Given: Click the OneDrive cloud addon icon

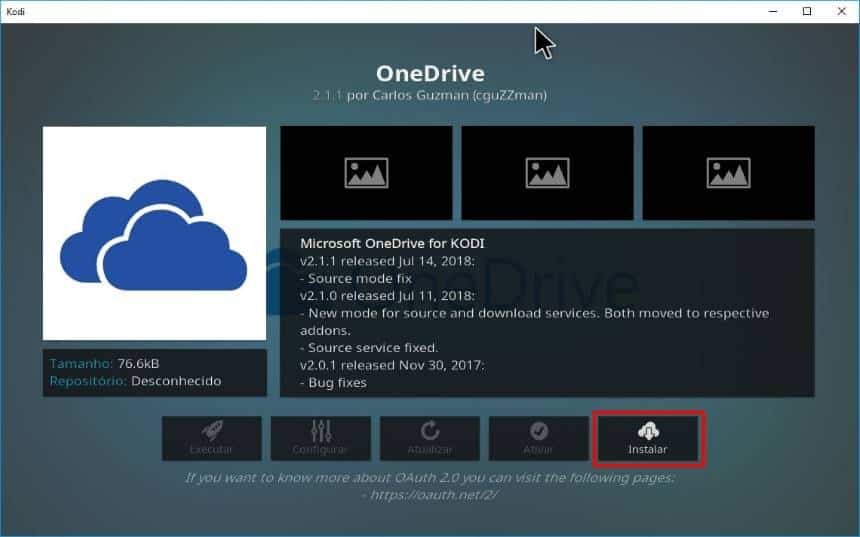Looking at the screenshot, I should pyautogui.click(x=154, y=234).
